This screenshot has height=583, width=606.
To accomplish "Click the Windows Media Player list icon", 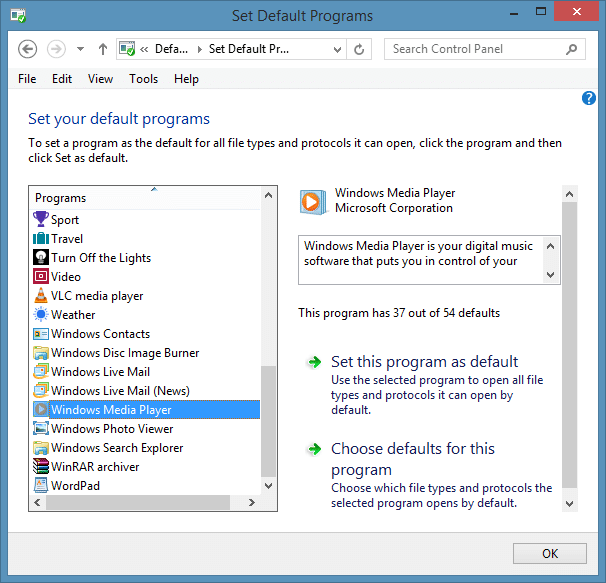I will pos(41,409).
